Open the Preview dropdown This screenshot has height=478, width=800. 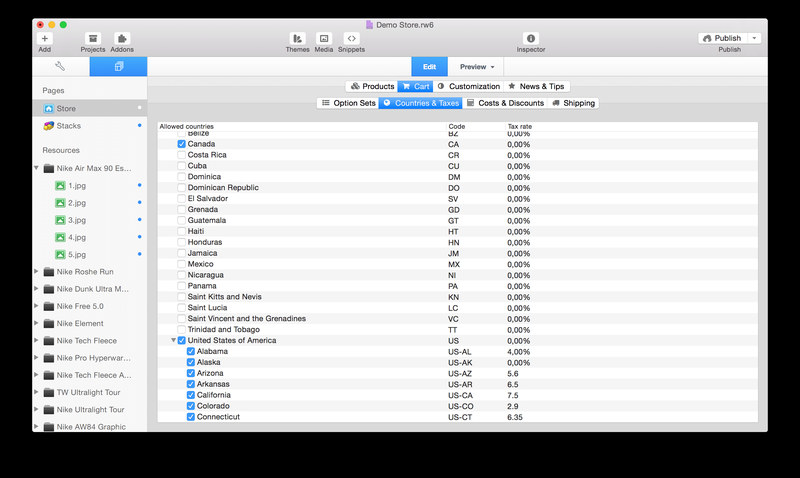(477, 67)
